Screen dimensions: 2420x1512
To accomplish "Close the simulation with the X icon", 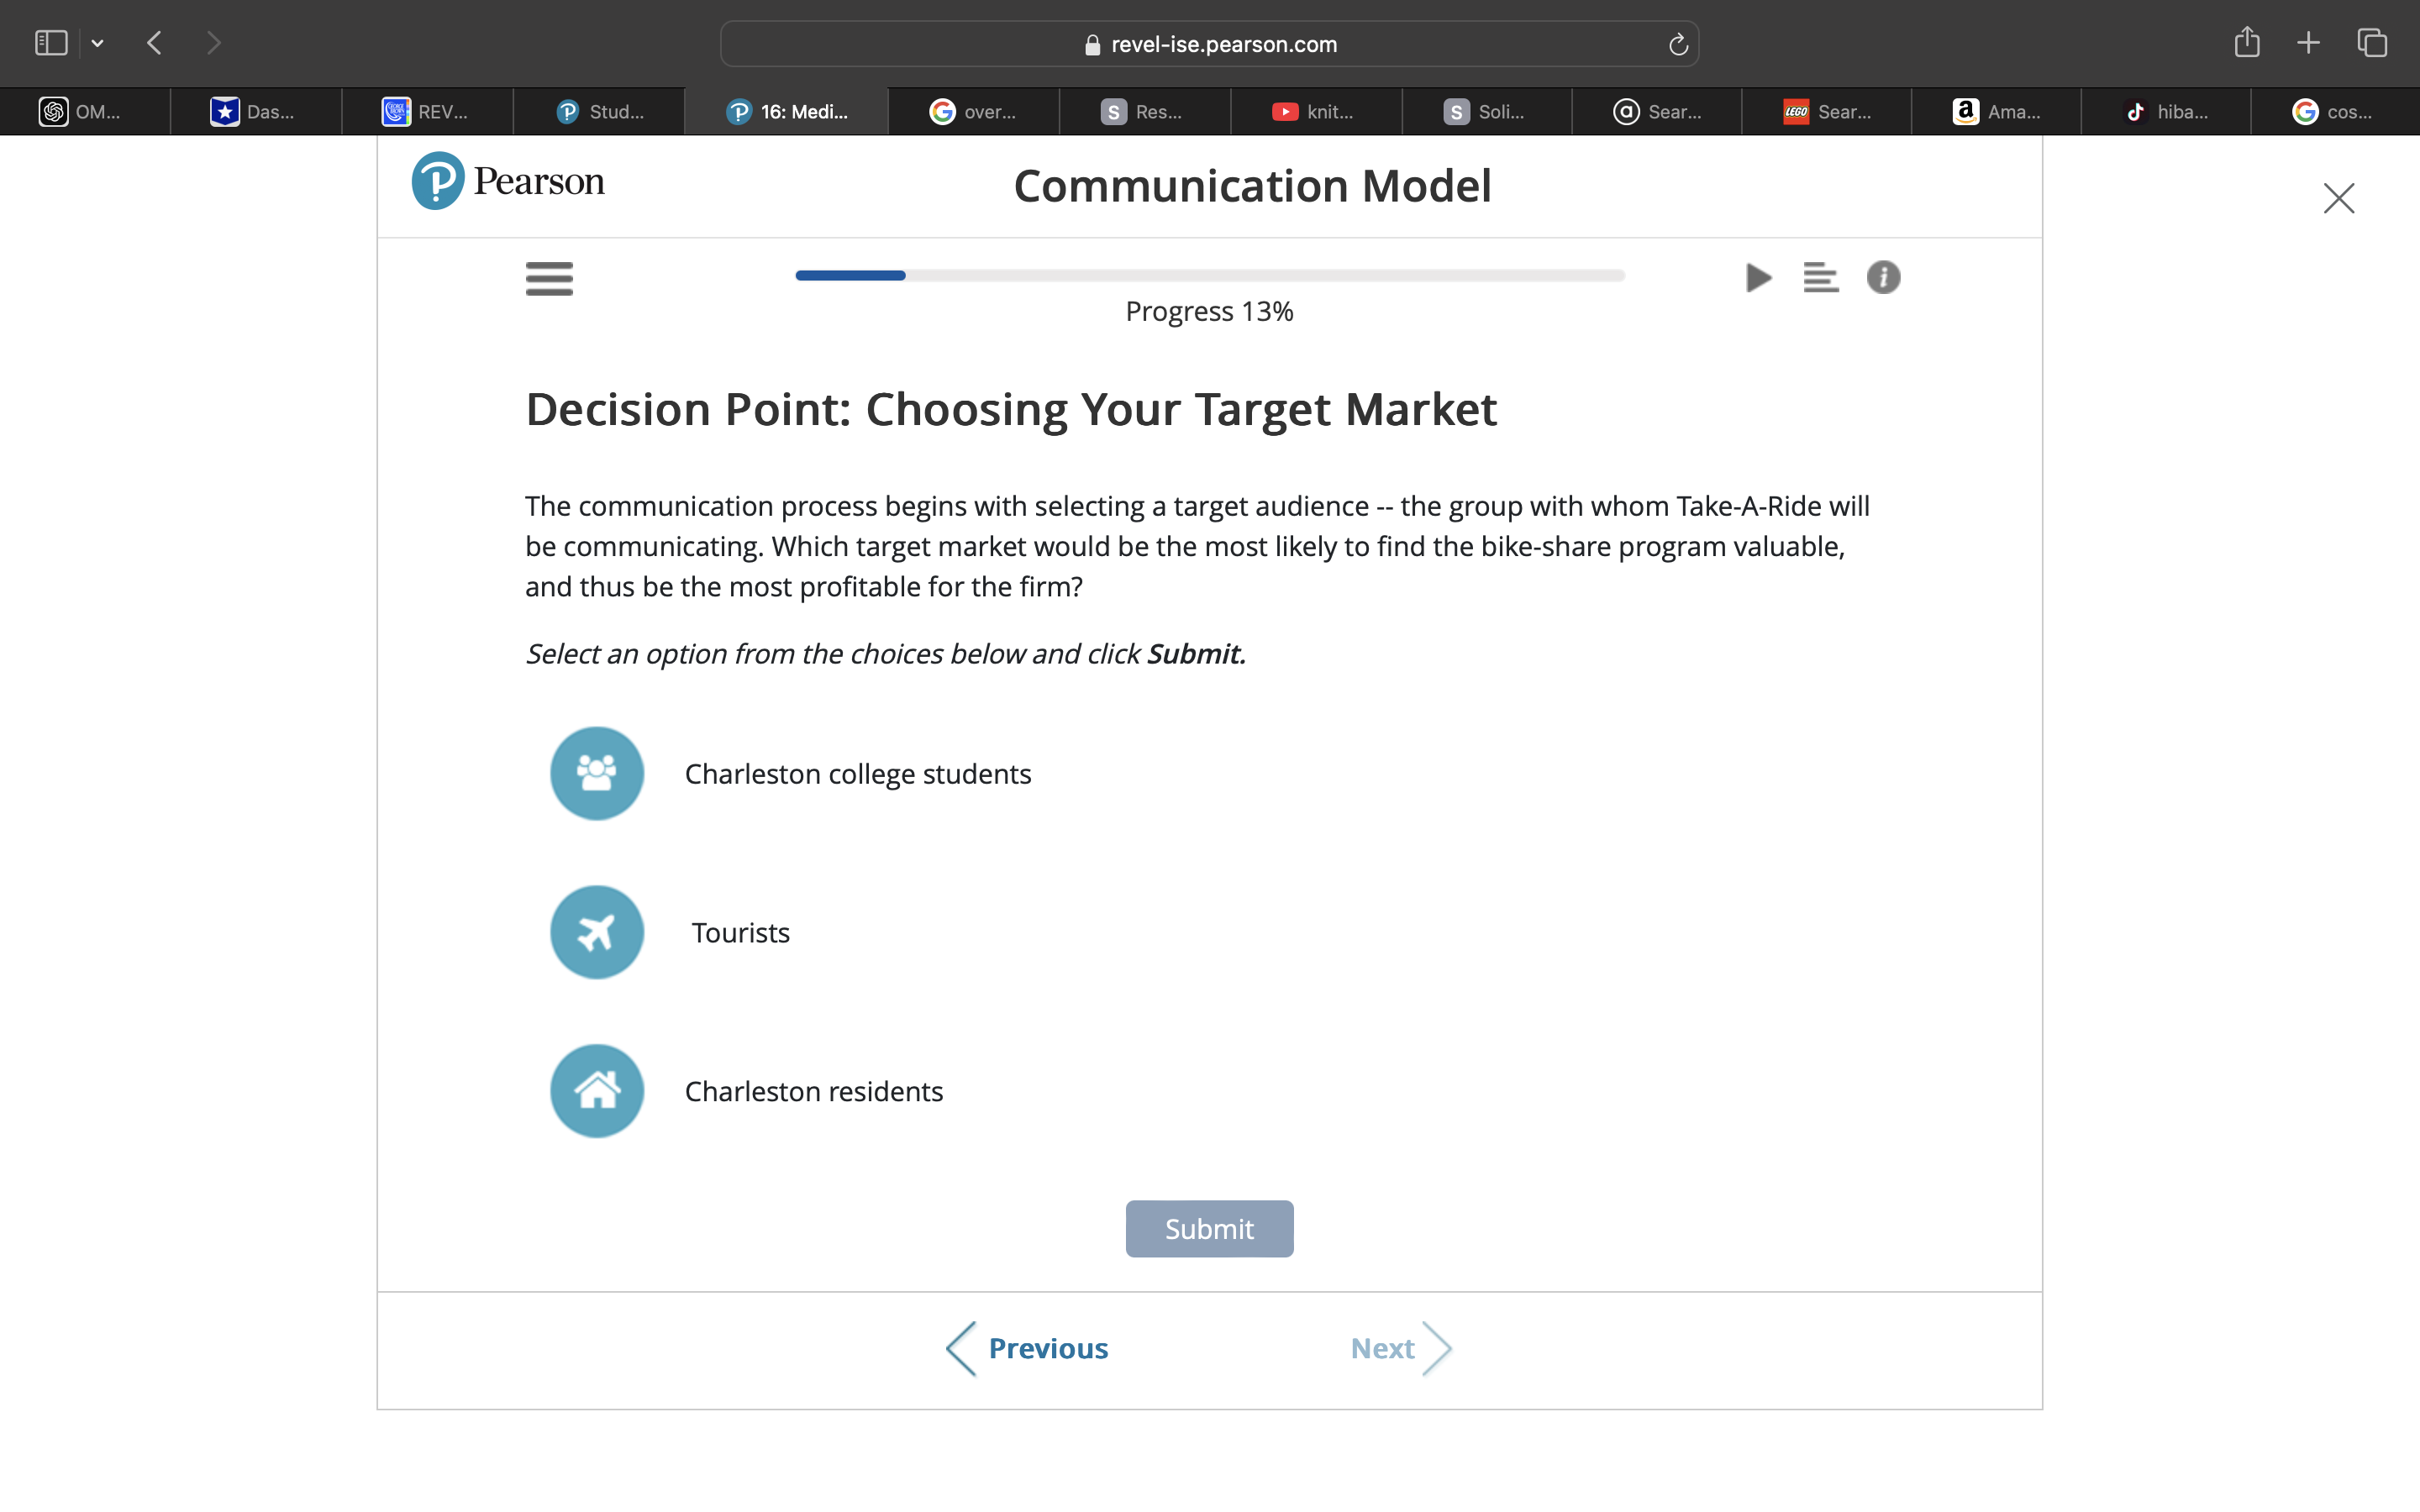I will [x=2338, y=198].
